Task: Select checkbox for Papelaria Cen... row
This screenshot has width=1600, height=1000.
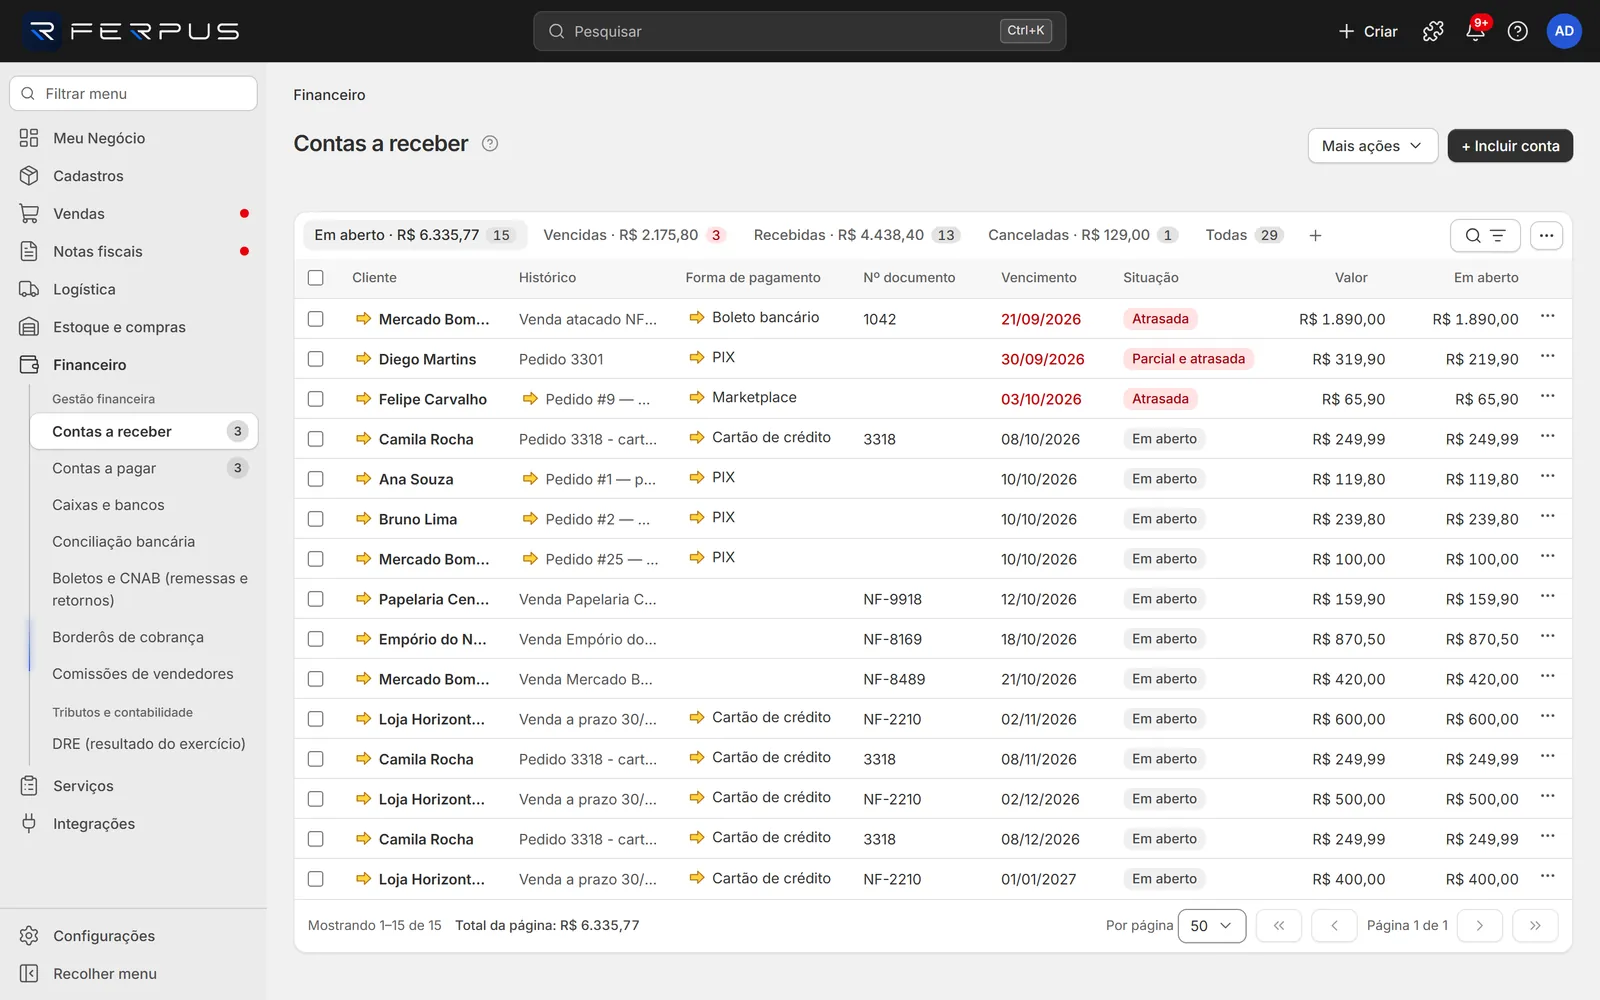Action: tap(316, 599)
